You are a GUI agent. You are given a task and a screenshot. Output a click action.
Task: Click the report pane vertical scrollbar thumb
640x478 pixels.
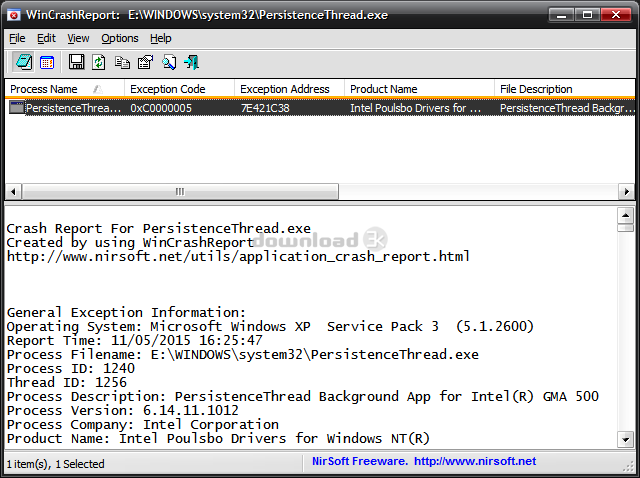[625, 227]
